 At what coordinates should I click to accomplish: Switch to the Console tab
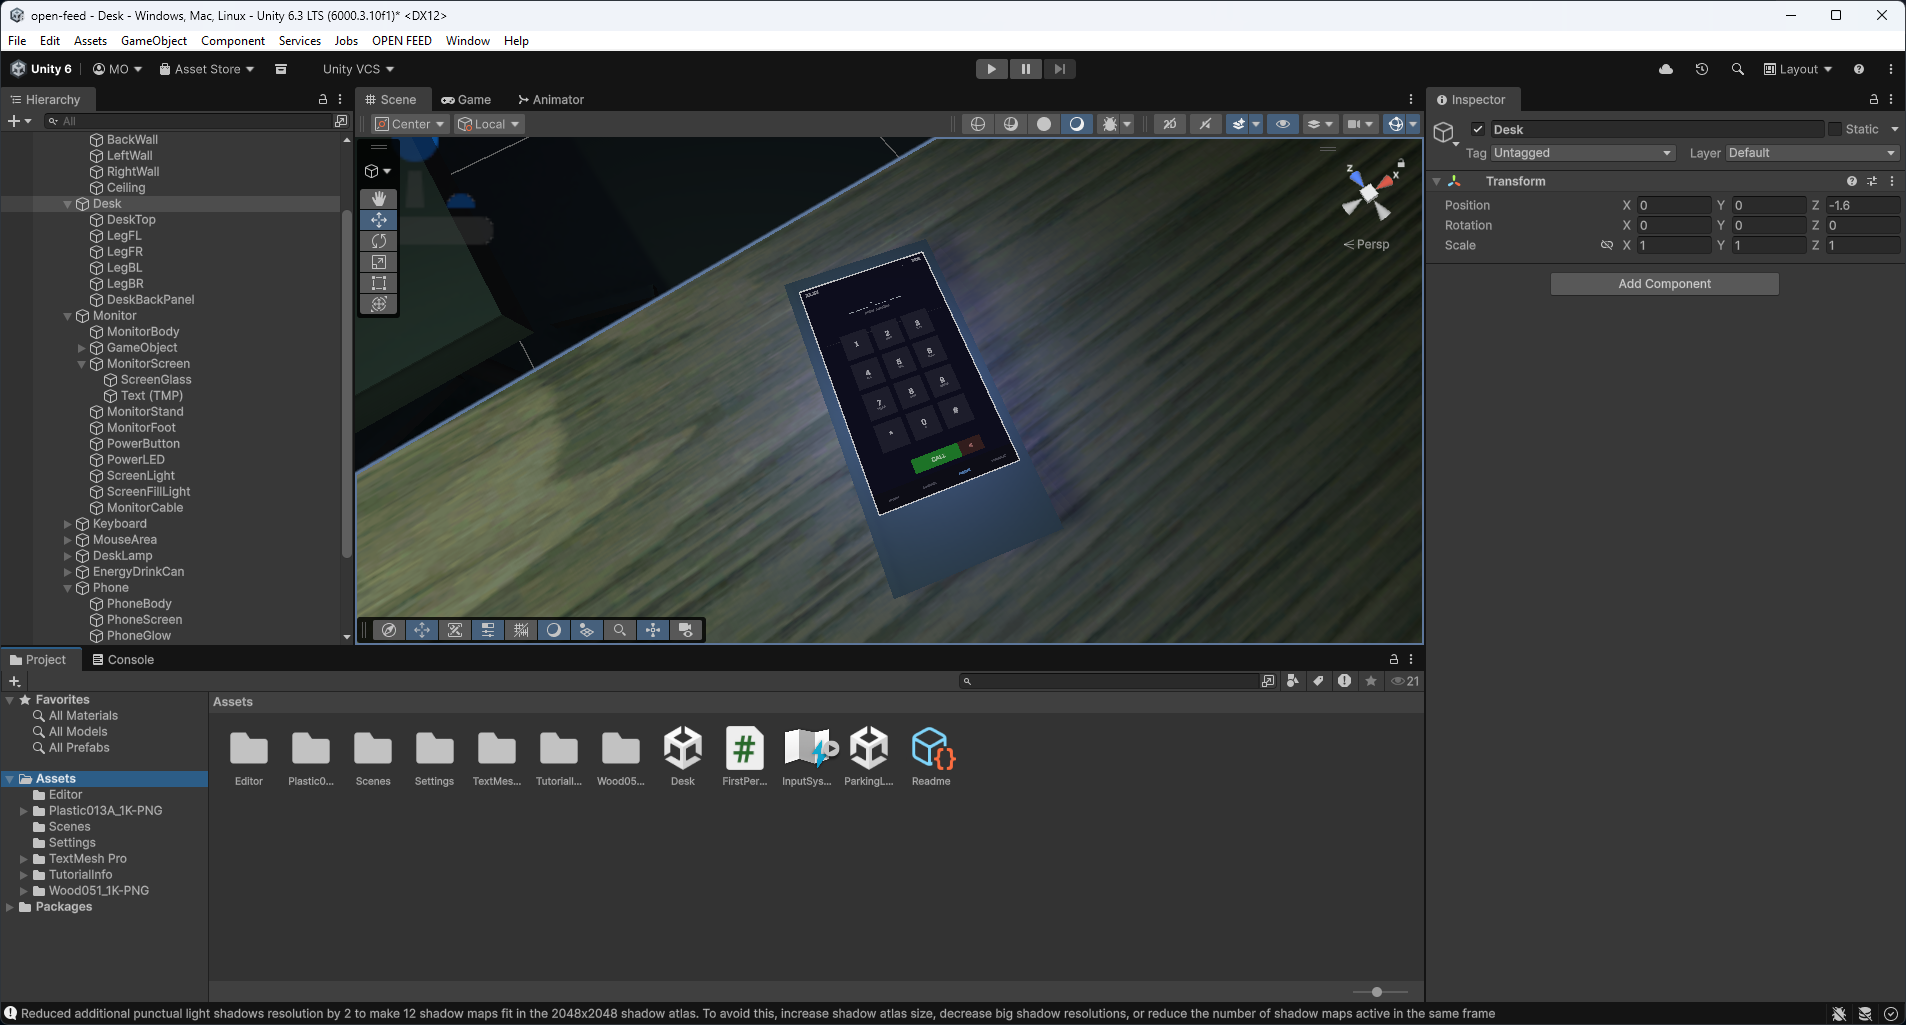[123, 660]
